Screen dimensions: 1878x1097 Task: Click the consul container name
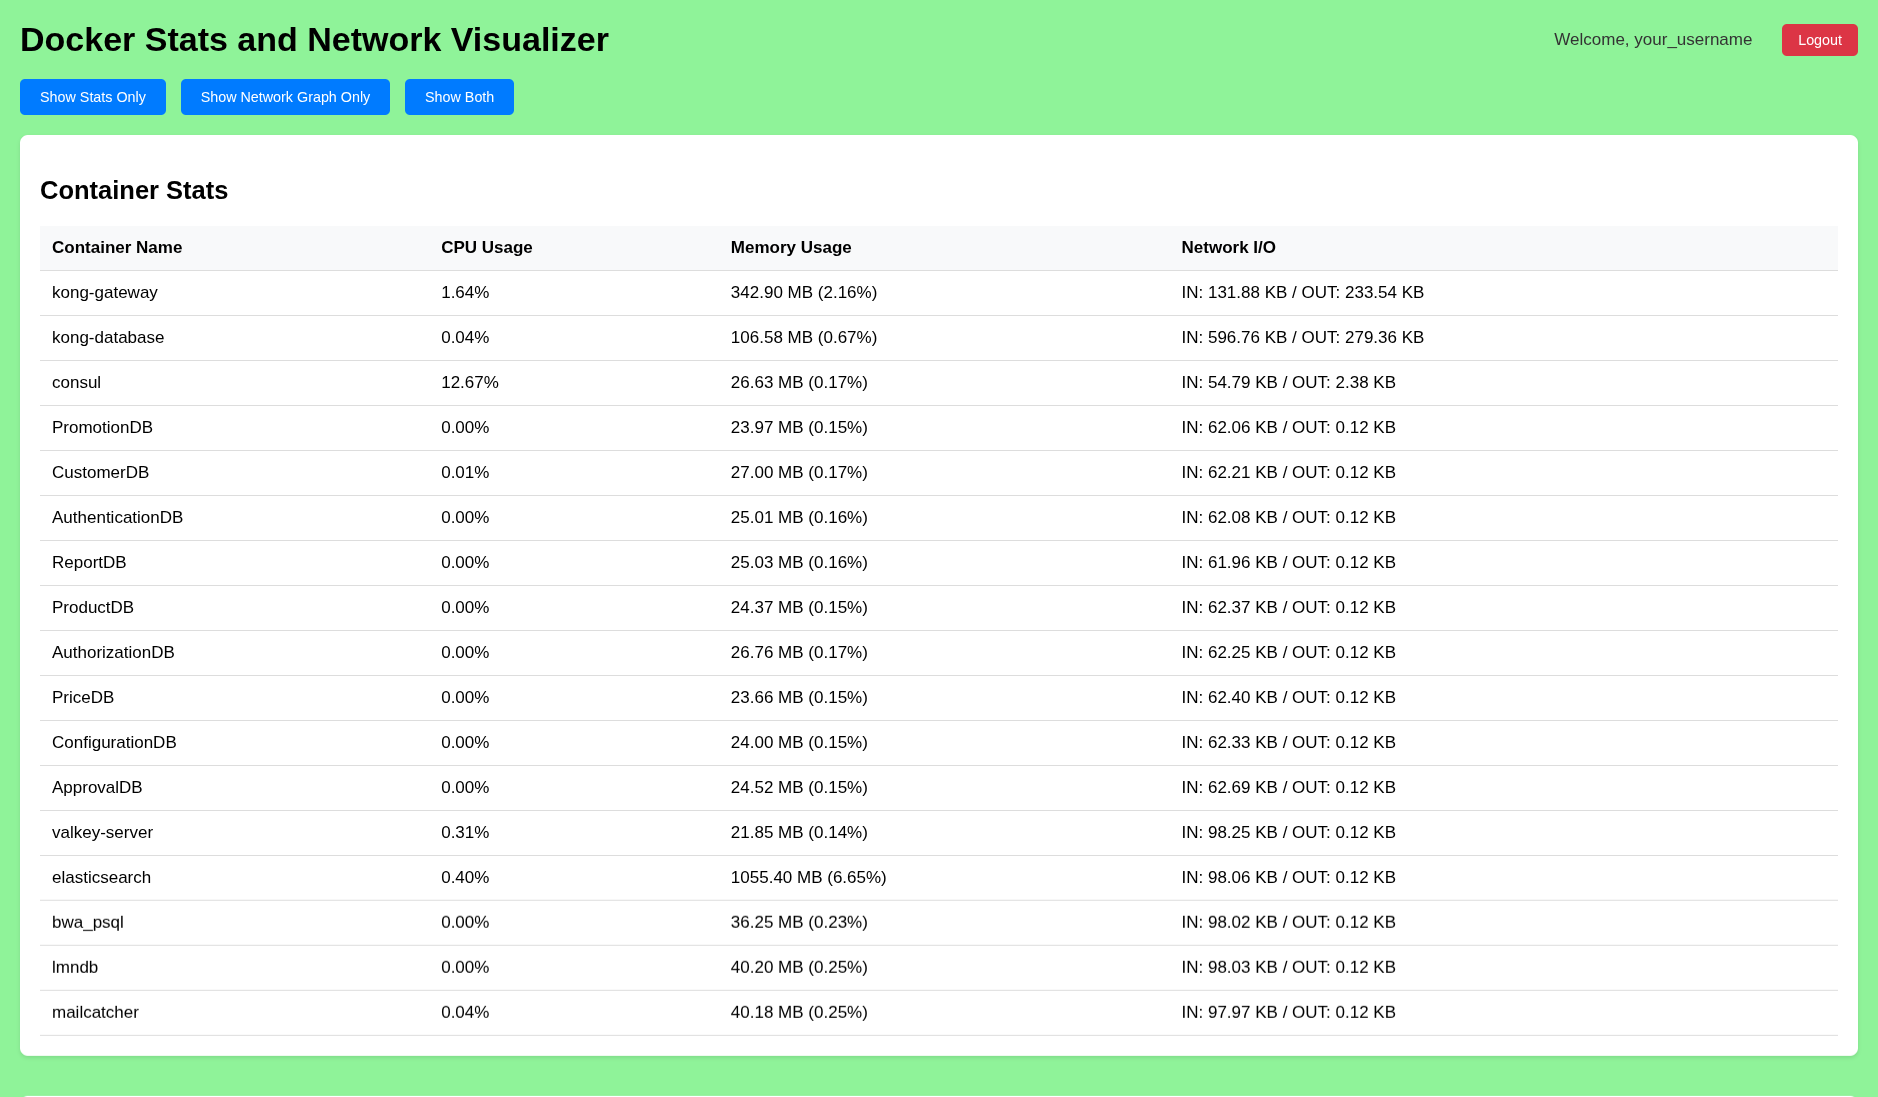coord(76,382)
